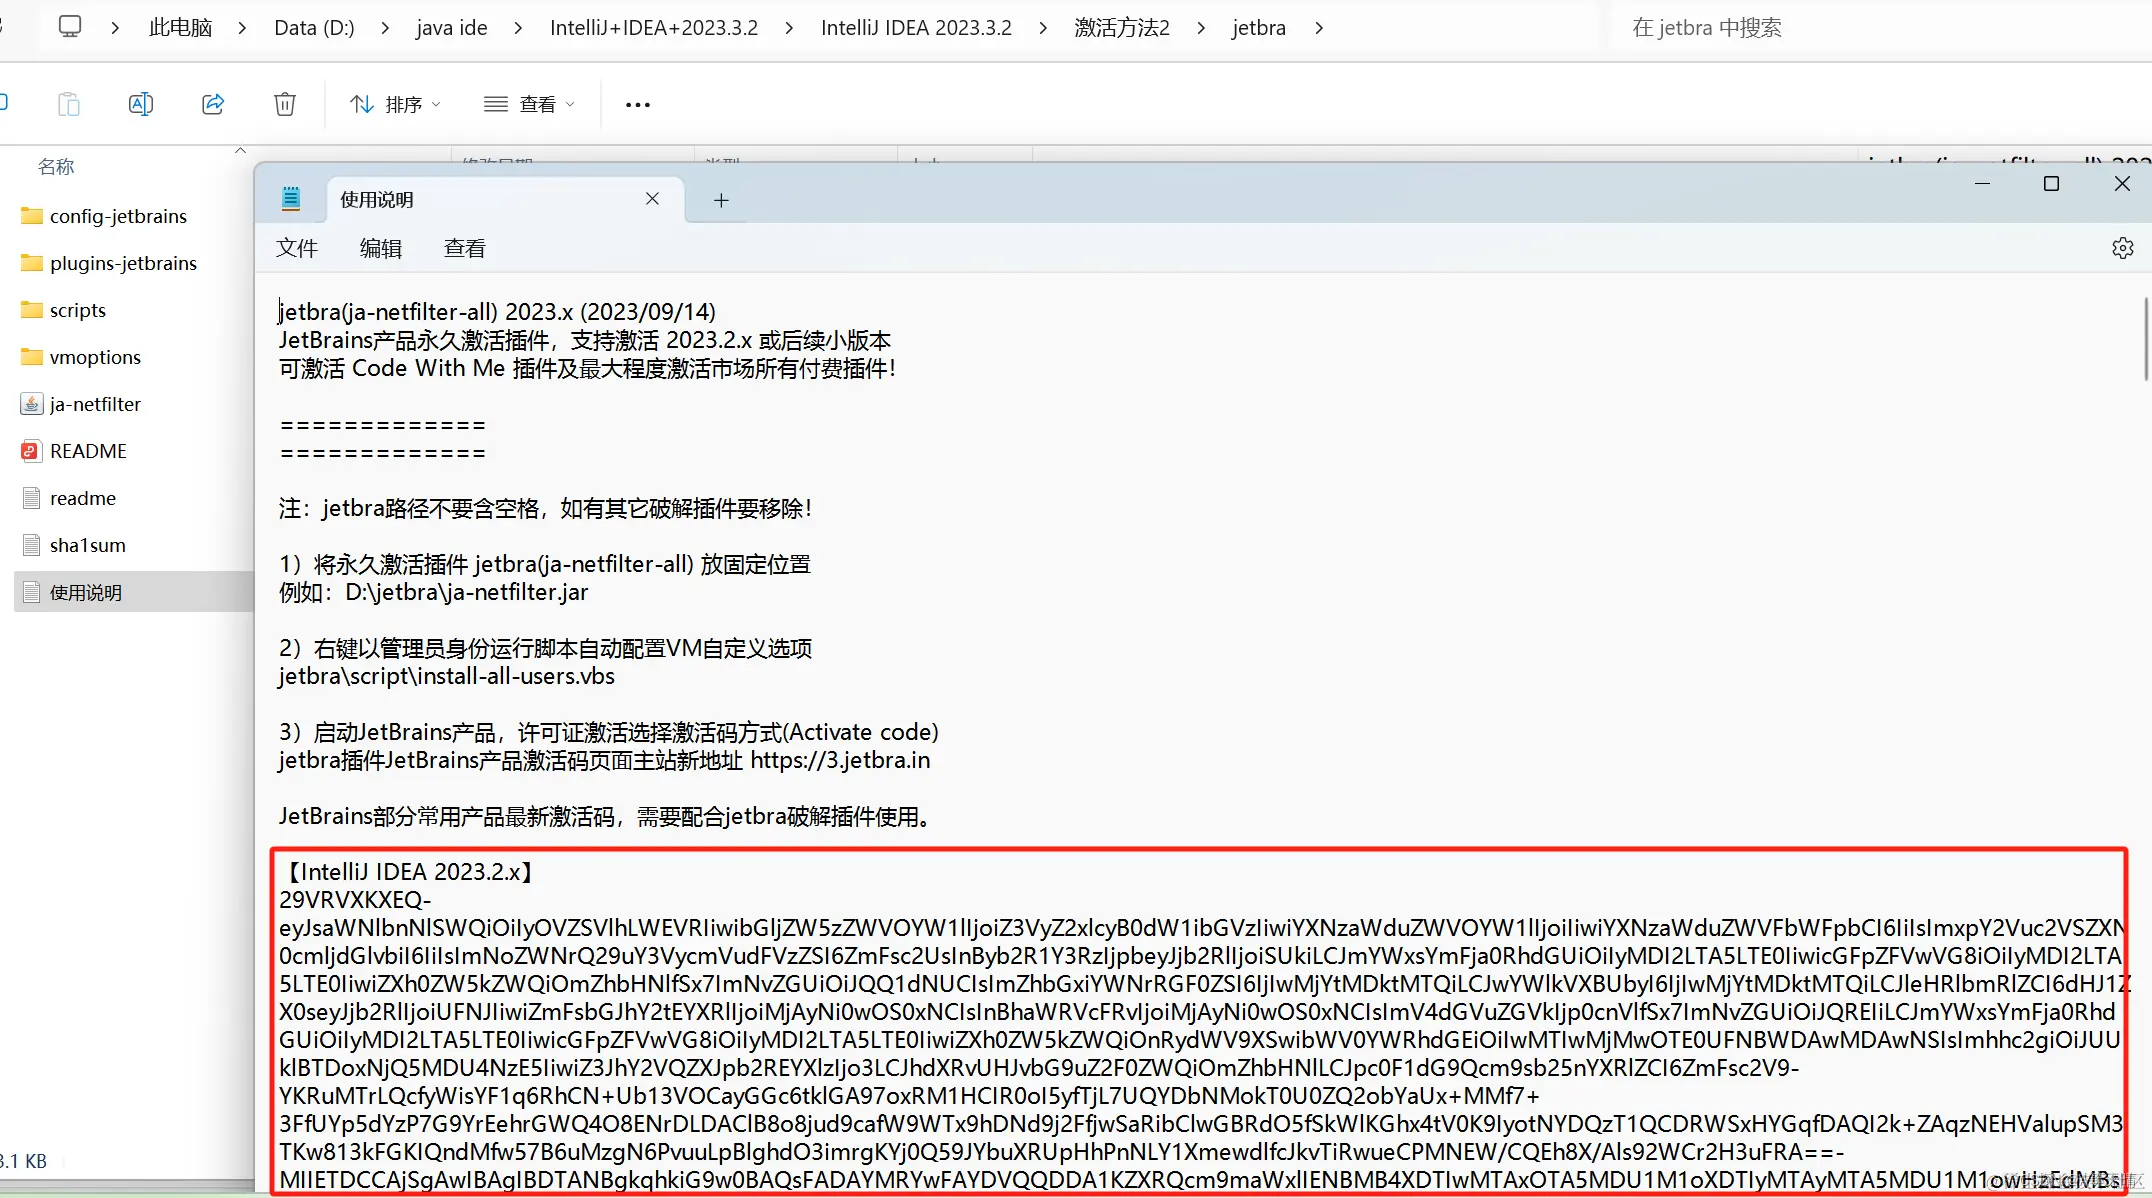Close the 使用说明 Notepad tab
This screenshot has height=1198, width=2152.
[x=652, y=199]
